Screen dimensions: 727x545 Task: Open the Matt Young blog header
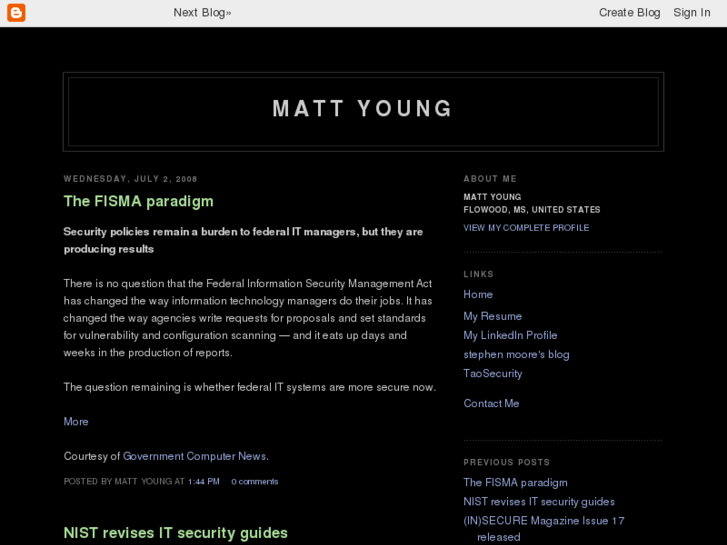click(x=363, y=109)
